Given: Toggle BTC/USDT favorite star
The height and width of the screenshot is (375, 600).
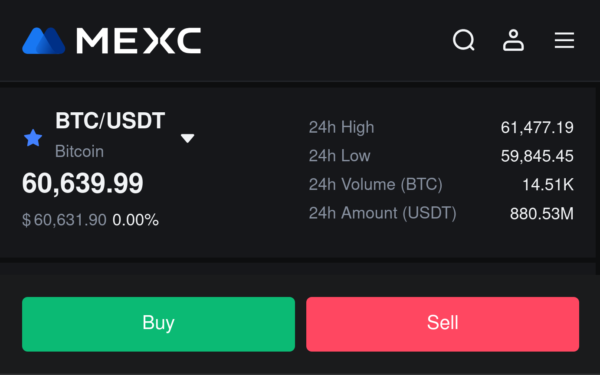Looking at the screenshot, I should coord(33,138).
